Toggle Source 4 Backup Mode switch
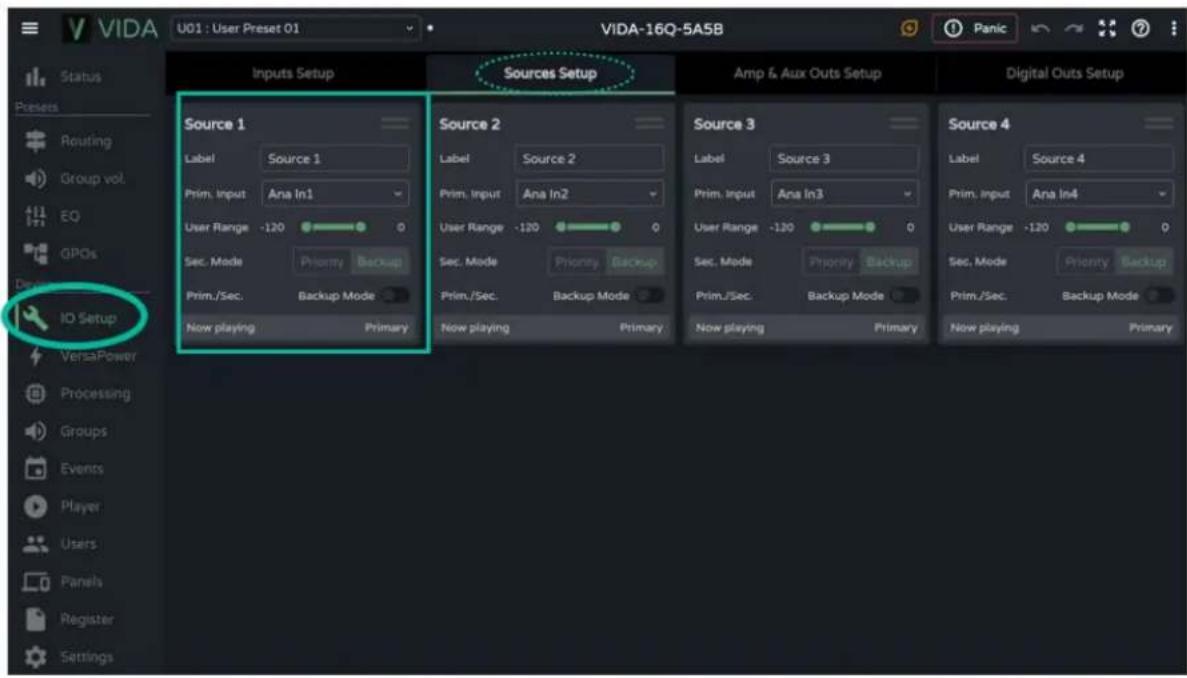This screenshot has height=678, width=1187. point(1159,295)
